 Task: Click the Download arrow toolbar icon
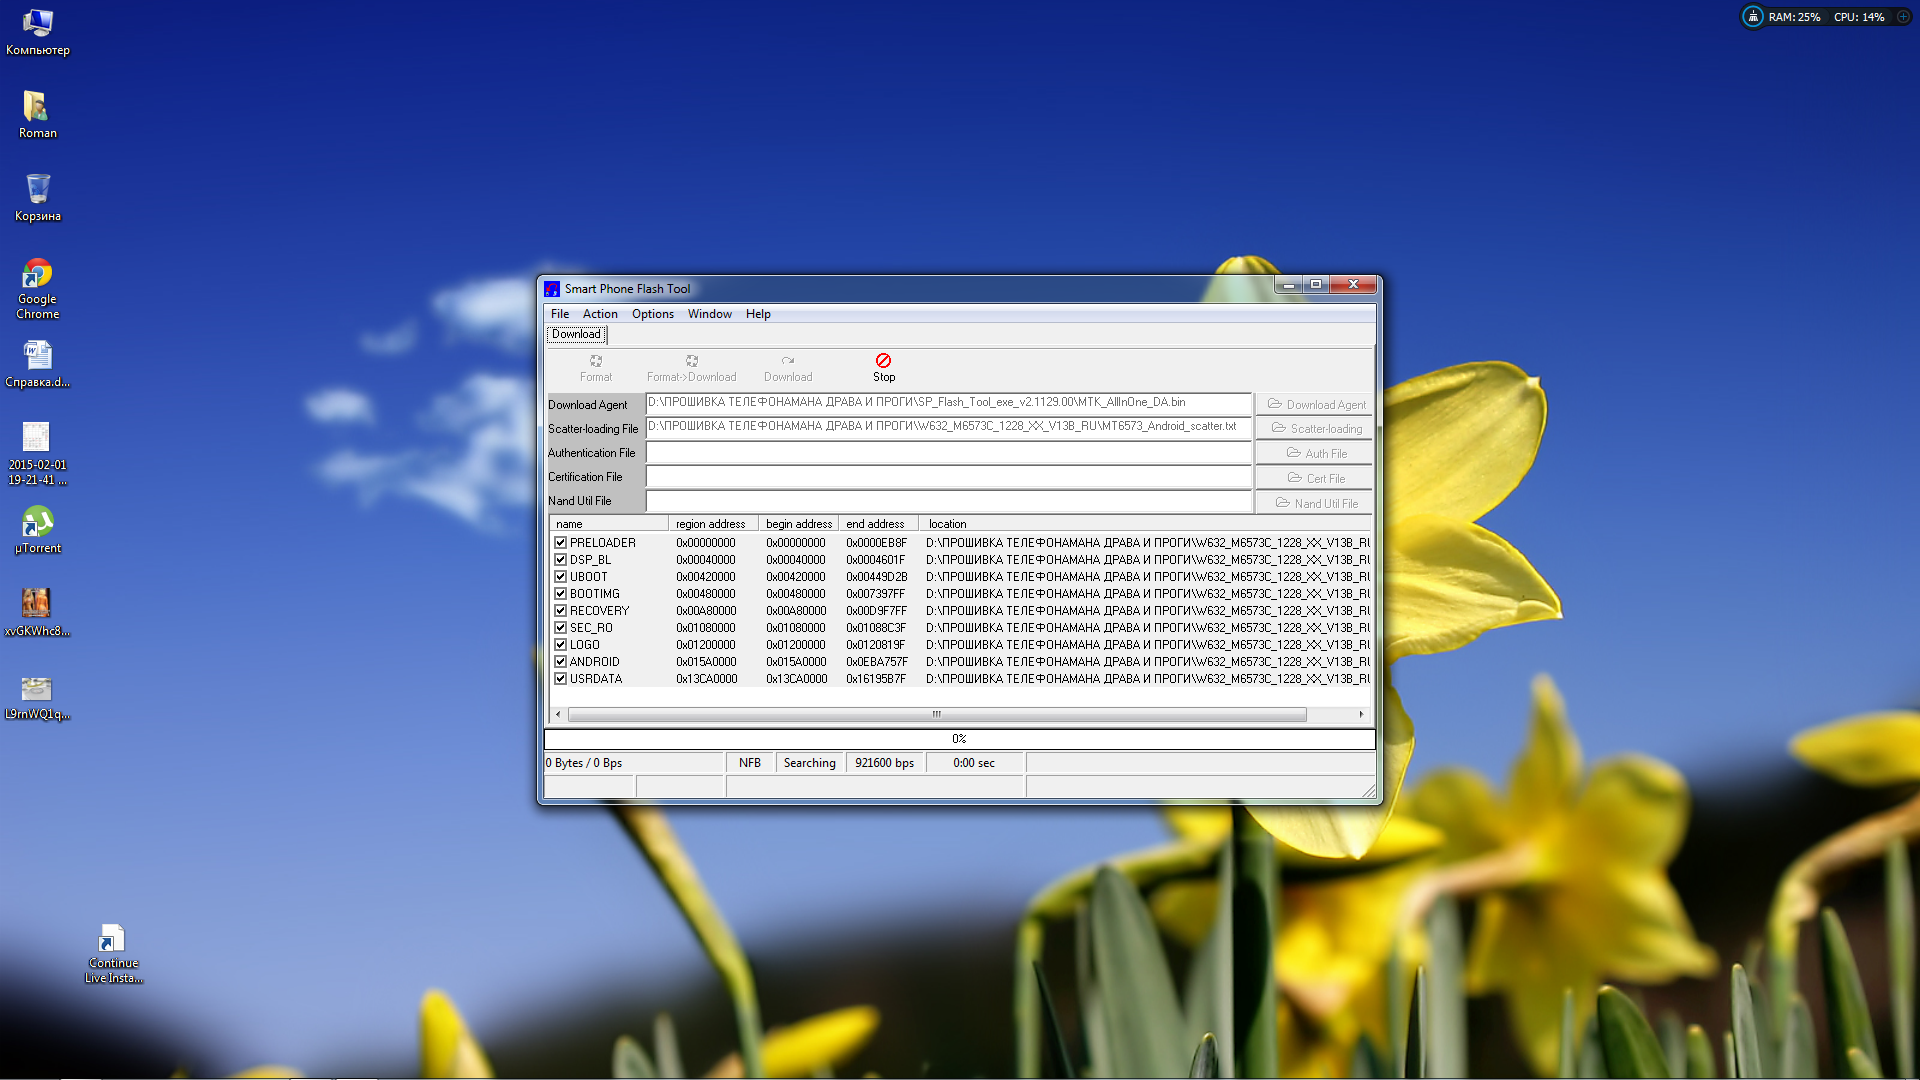788,361
